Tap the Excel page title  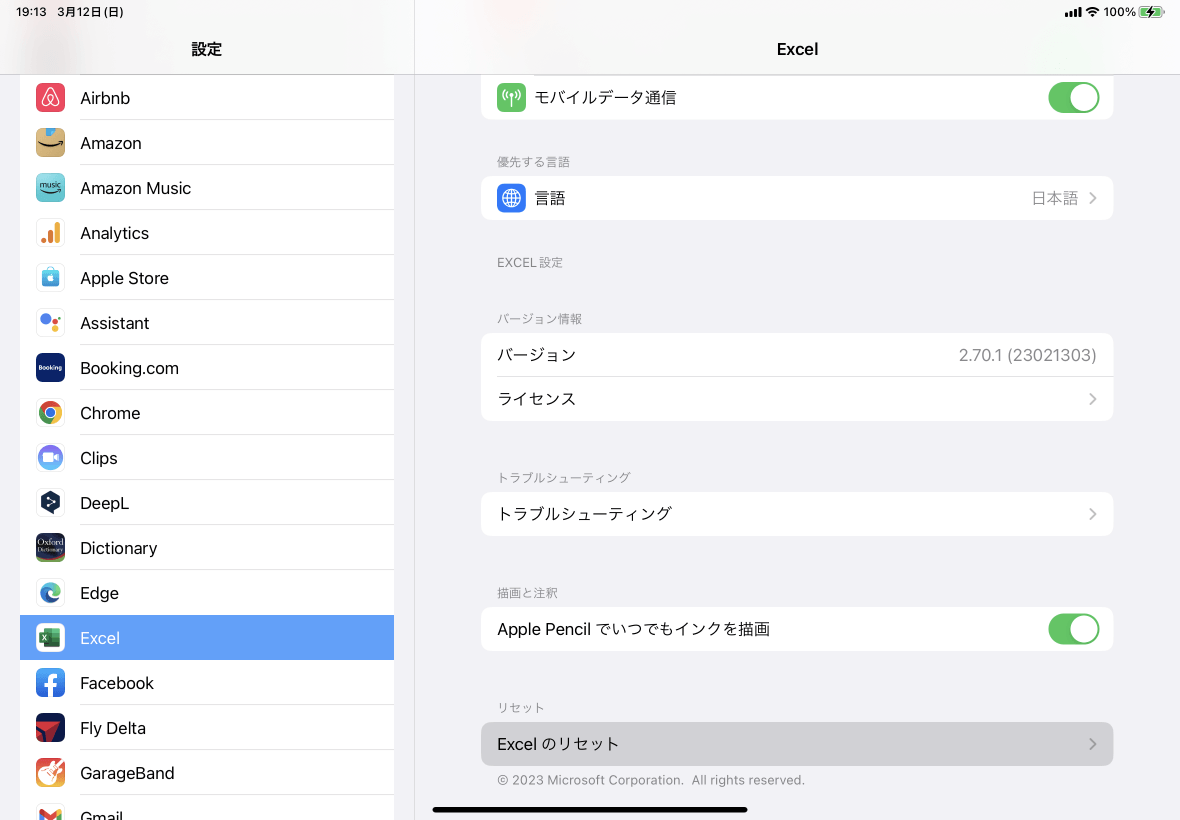(x=797, y=50)
